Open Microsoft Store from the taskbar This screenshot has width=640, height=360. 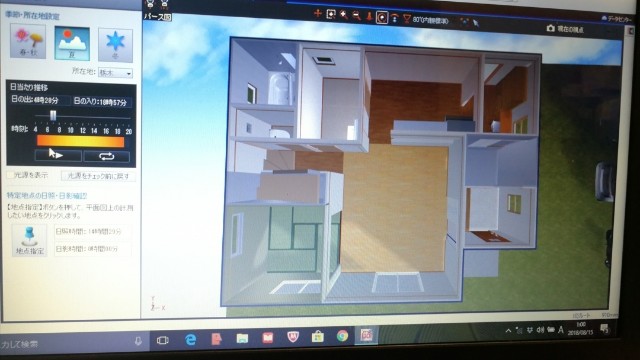318,336
